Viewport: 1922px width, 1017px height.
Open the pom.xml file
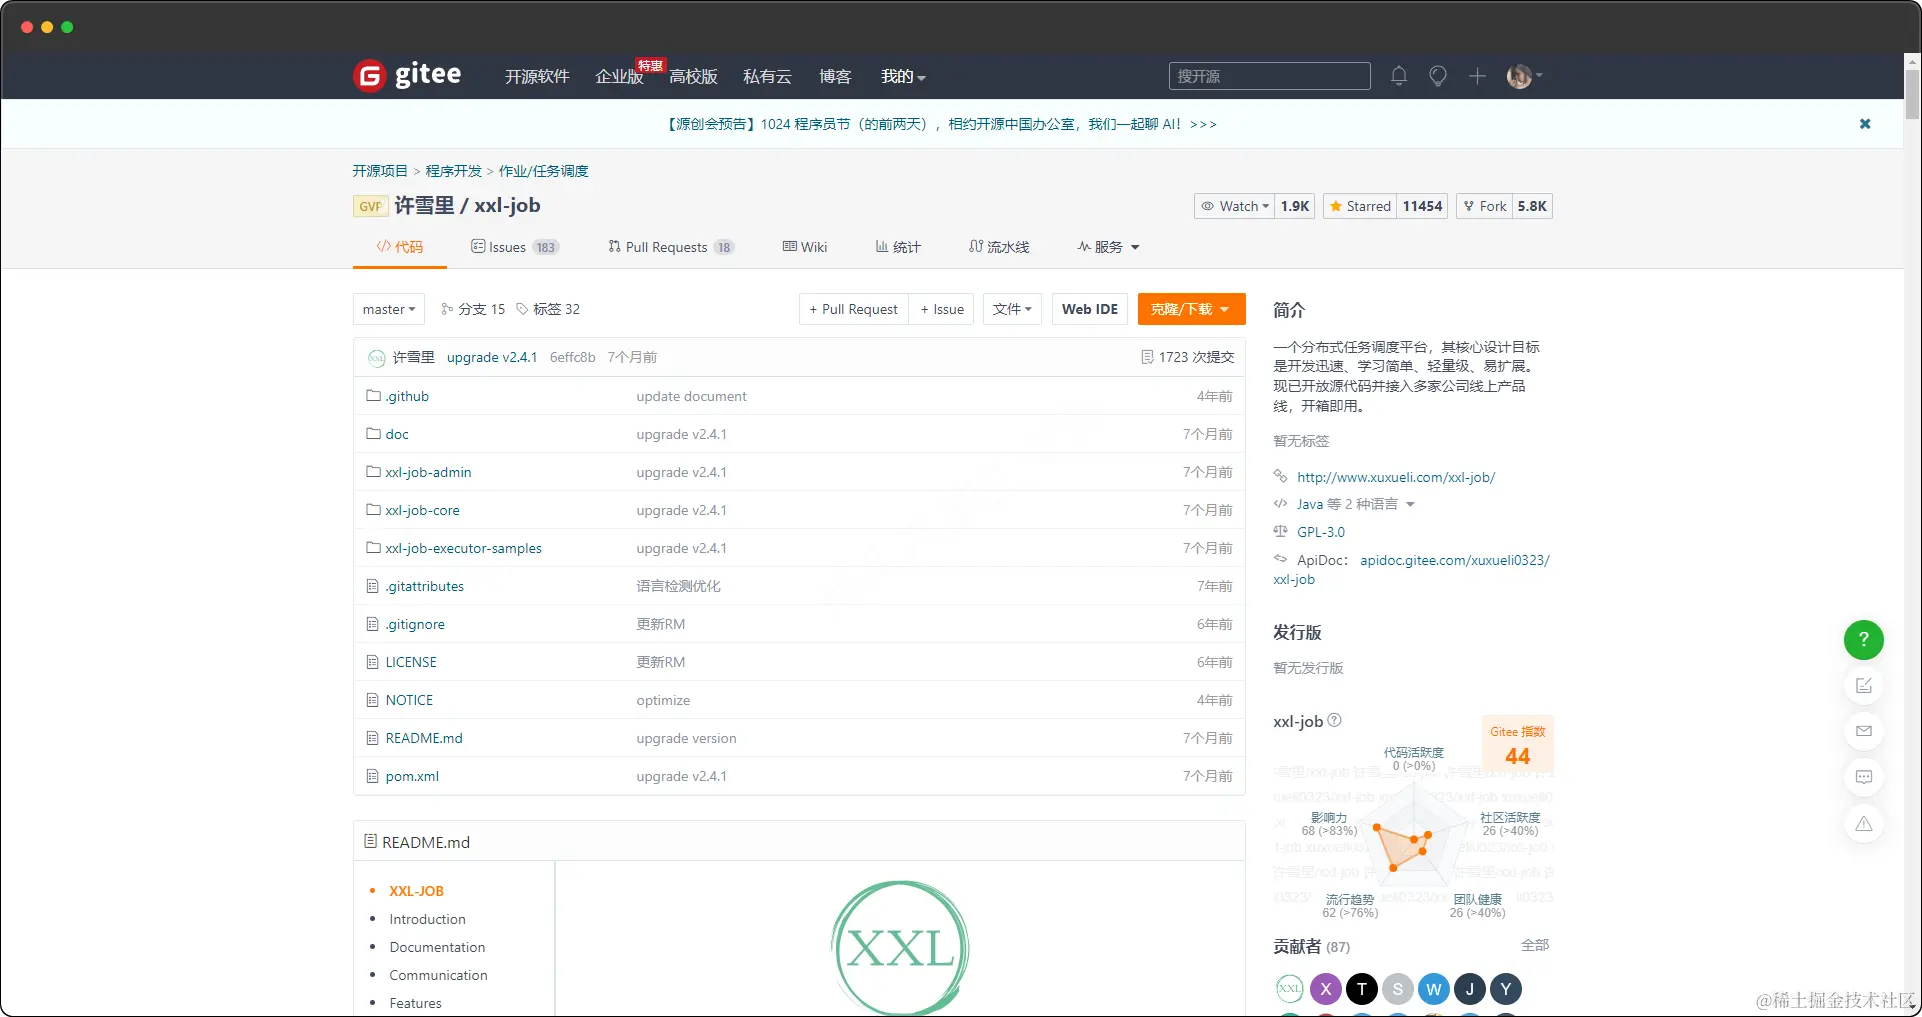point(412,776)
